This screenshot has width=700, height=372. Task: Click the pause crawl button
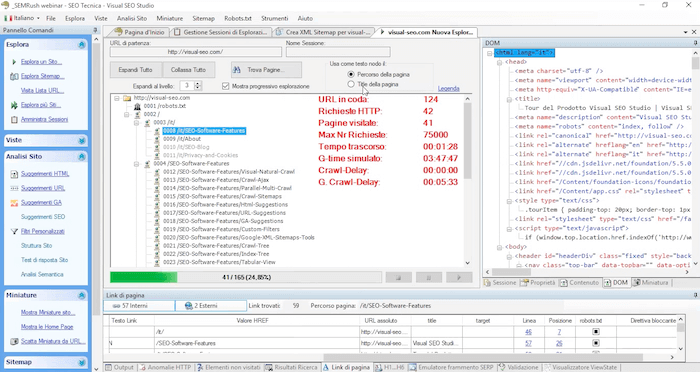coord(429,277)
